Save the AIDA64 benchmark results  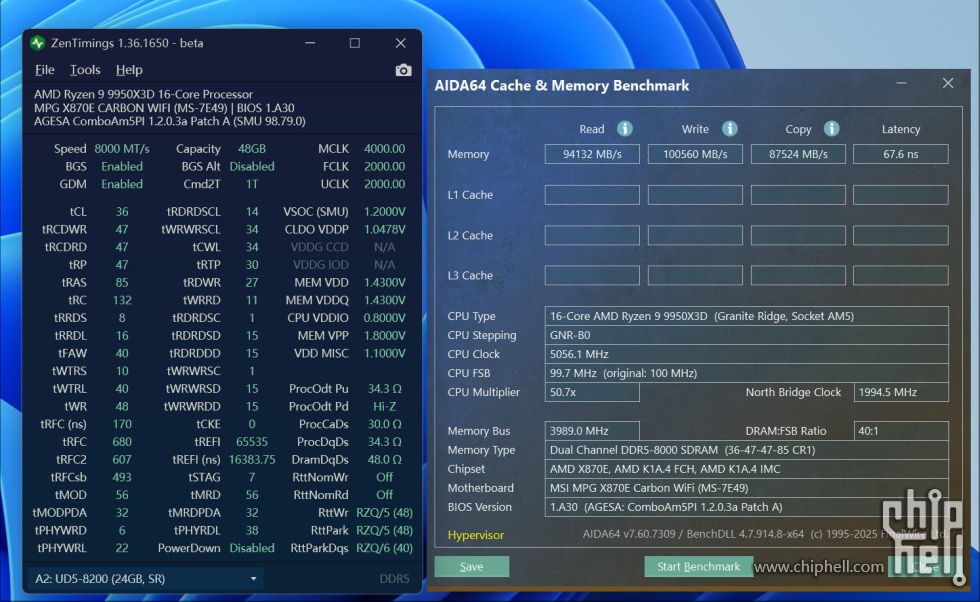click(472, 566)
